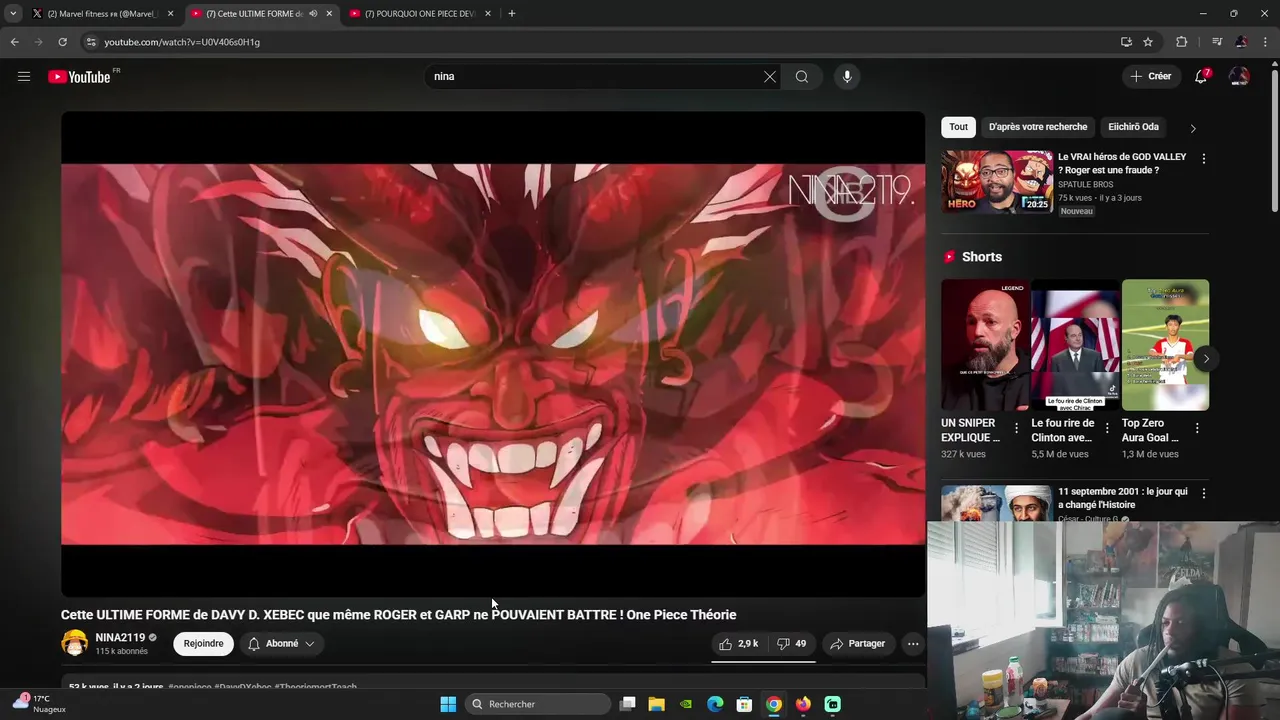Select the Tout filter chip

tap(959, 127)
